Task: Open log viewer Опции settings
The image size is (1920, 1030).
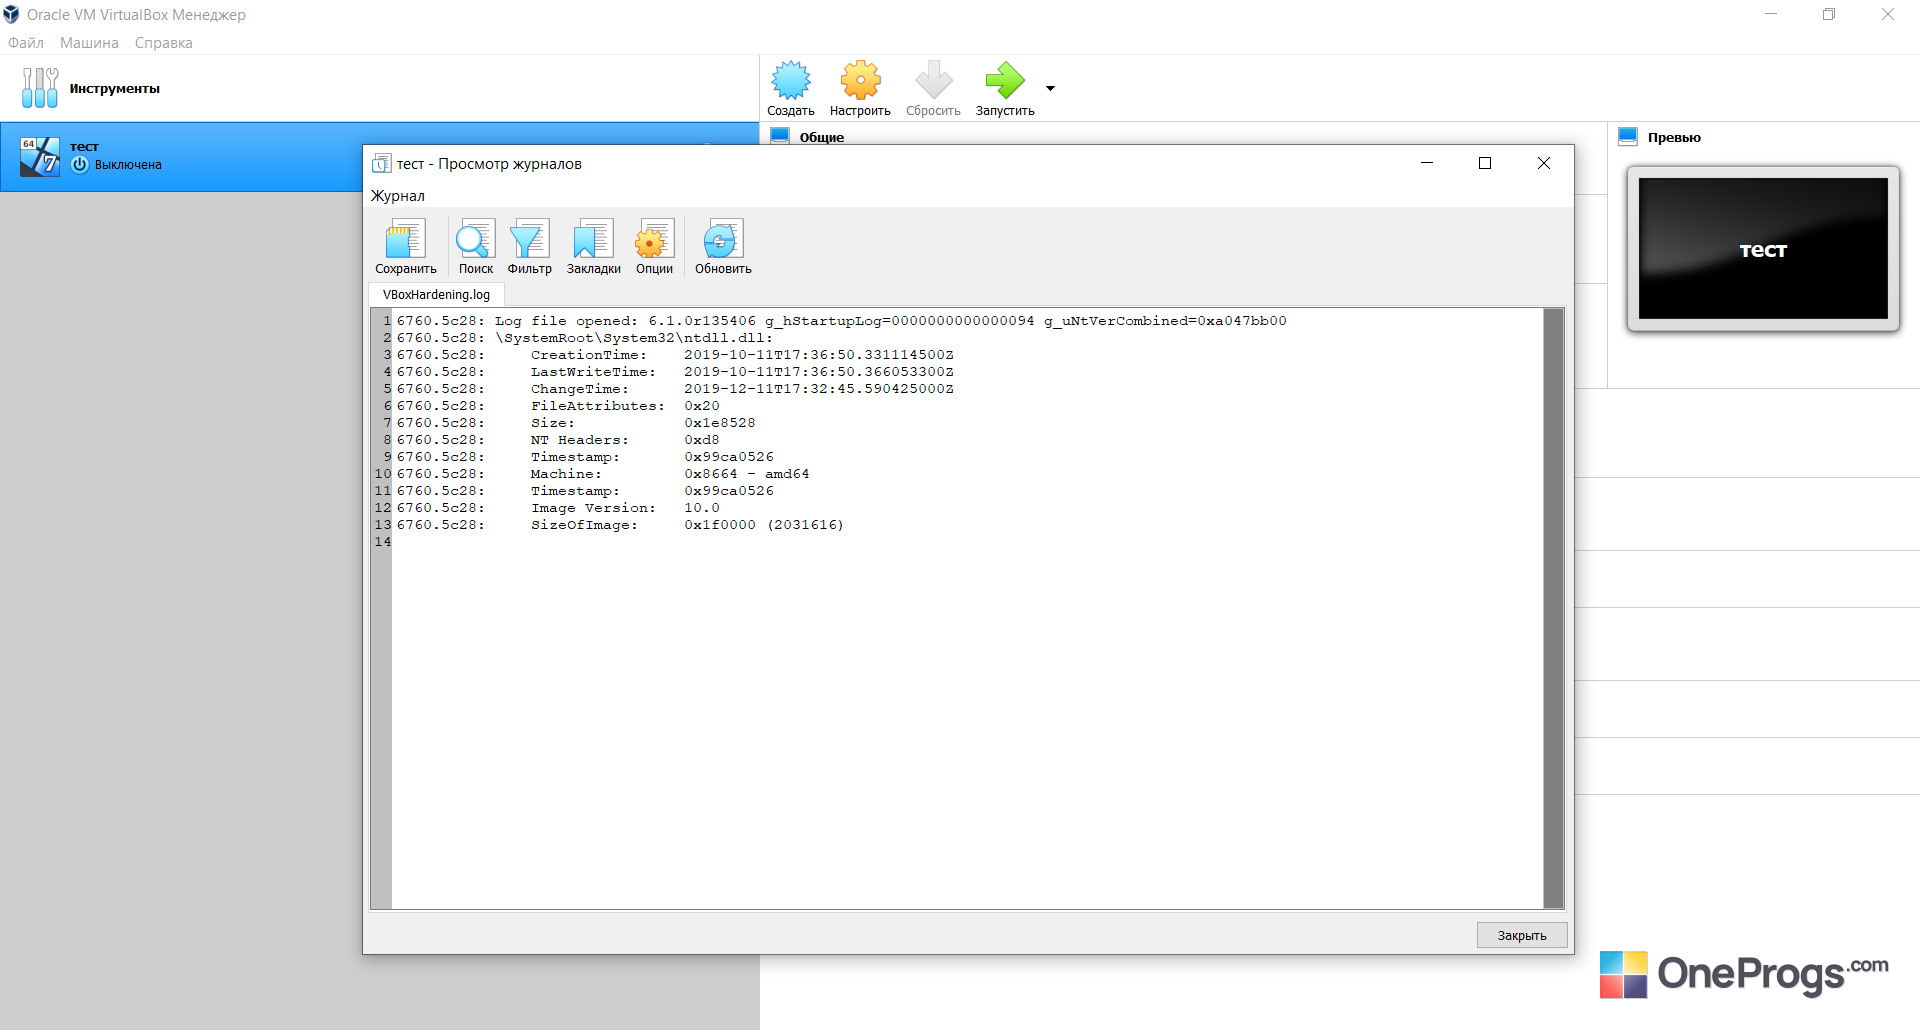Action: click(654, 246)
